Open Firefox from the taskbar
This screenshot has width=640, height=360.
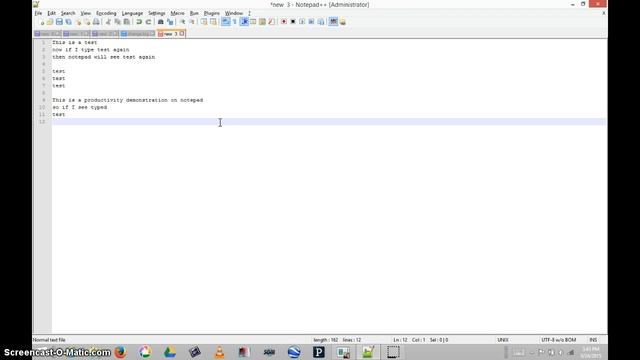(x=120, y=352)
